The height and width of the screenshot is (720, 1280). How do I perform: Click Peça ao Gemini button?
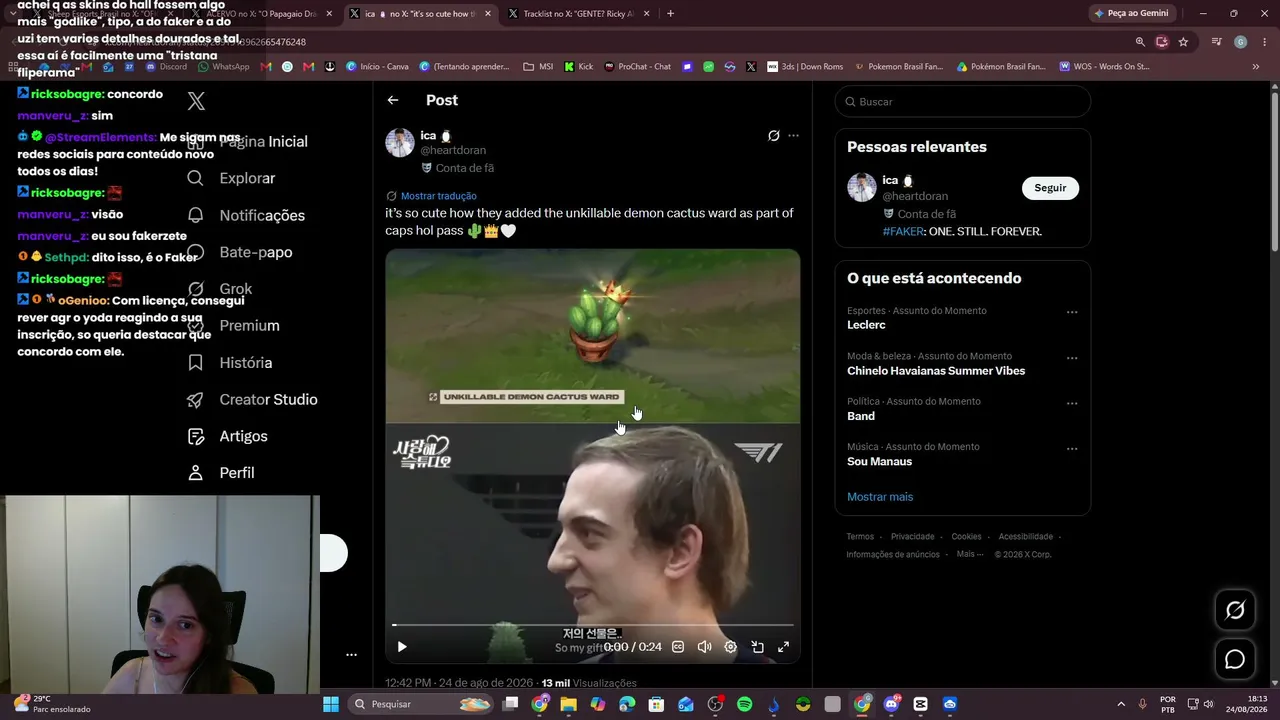click(1131, 14)
